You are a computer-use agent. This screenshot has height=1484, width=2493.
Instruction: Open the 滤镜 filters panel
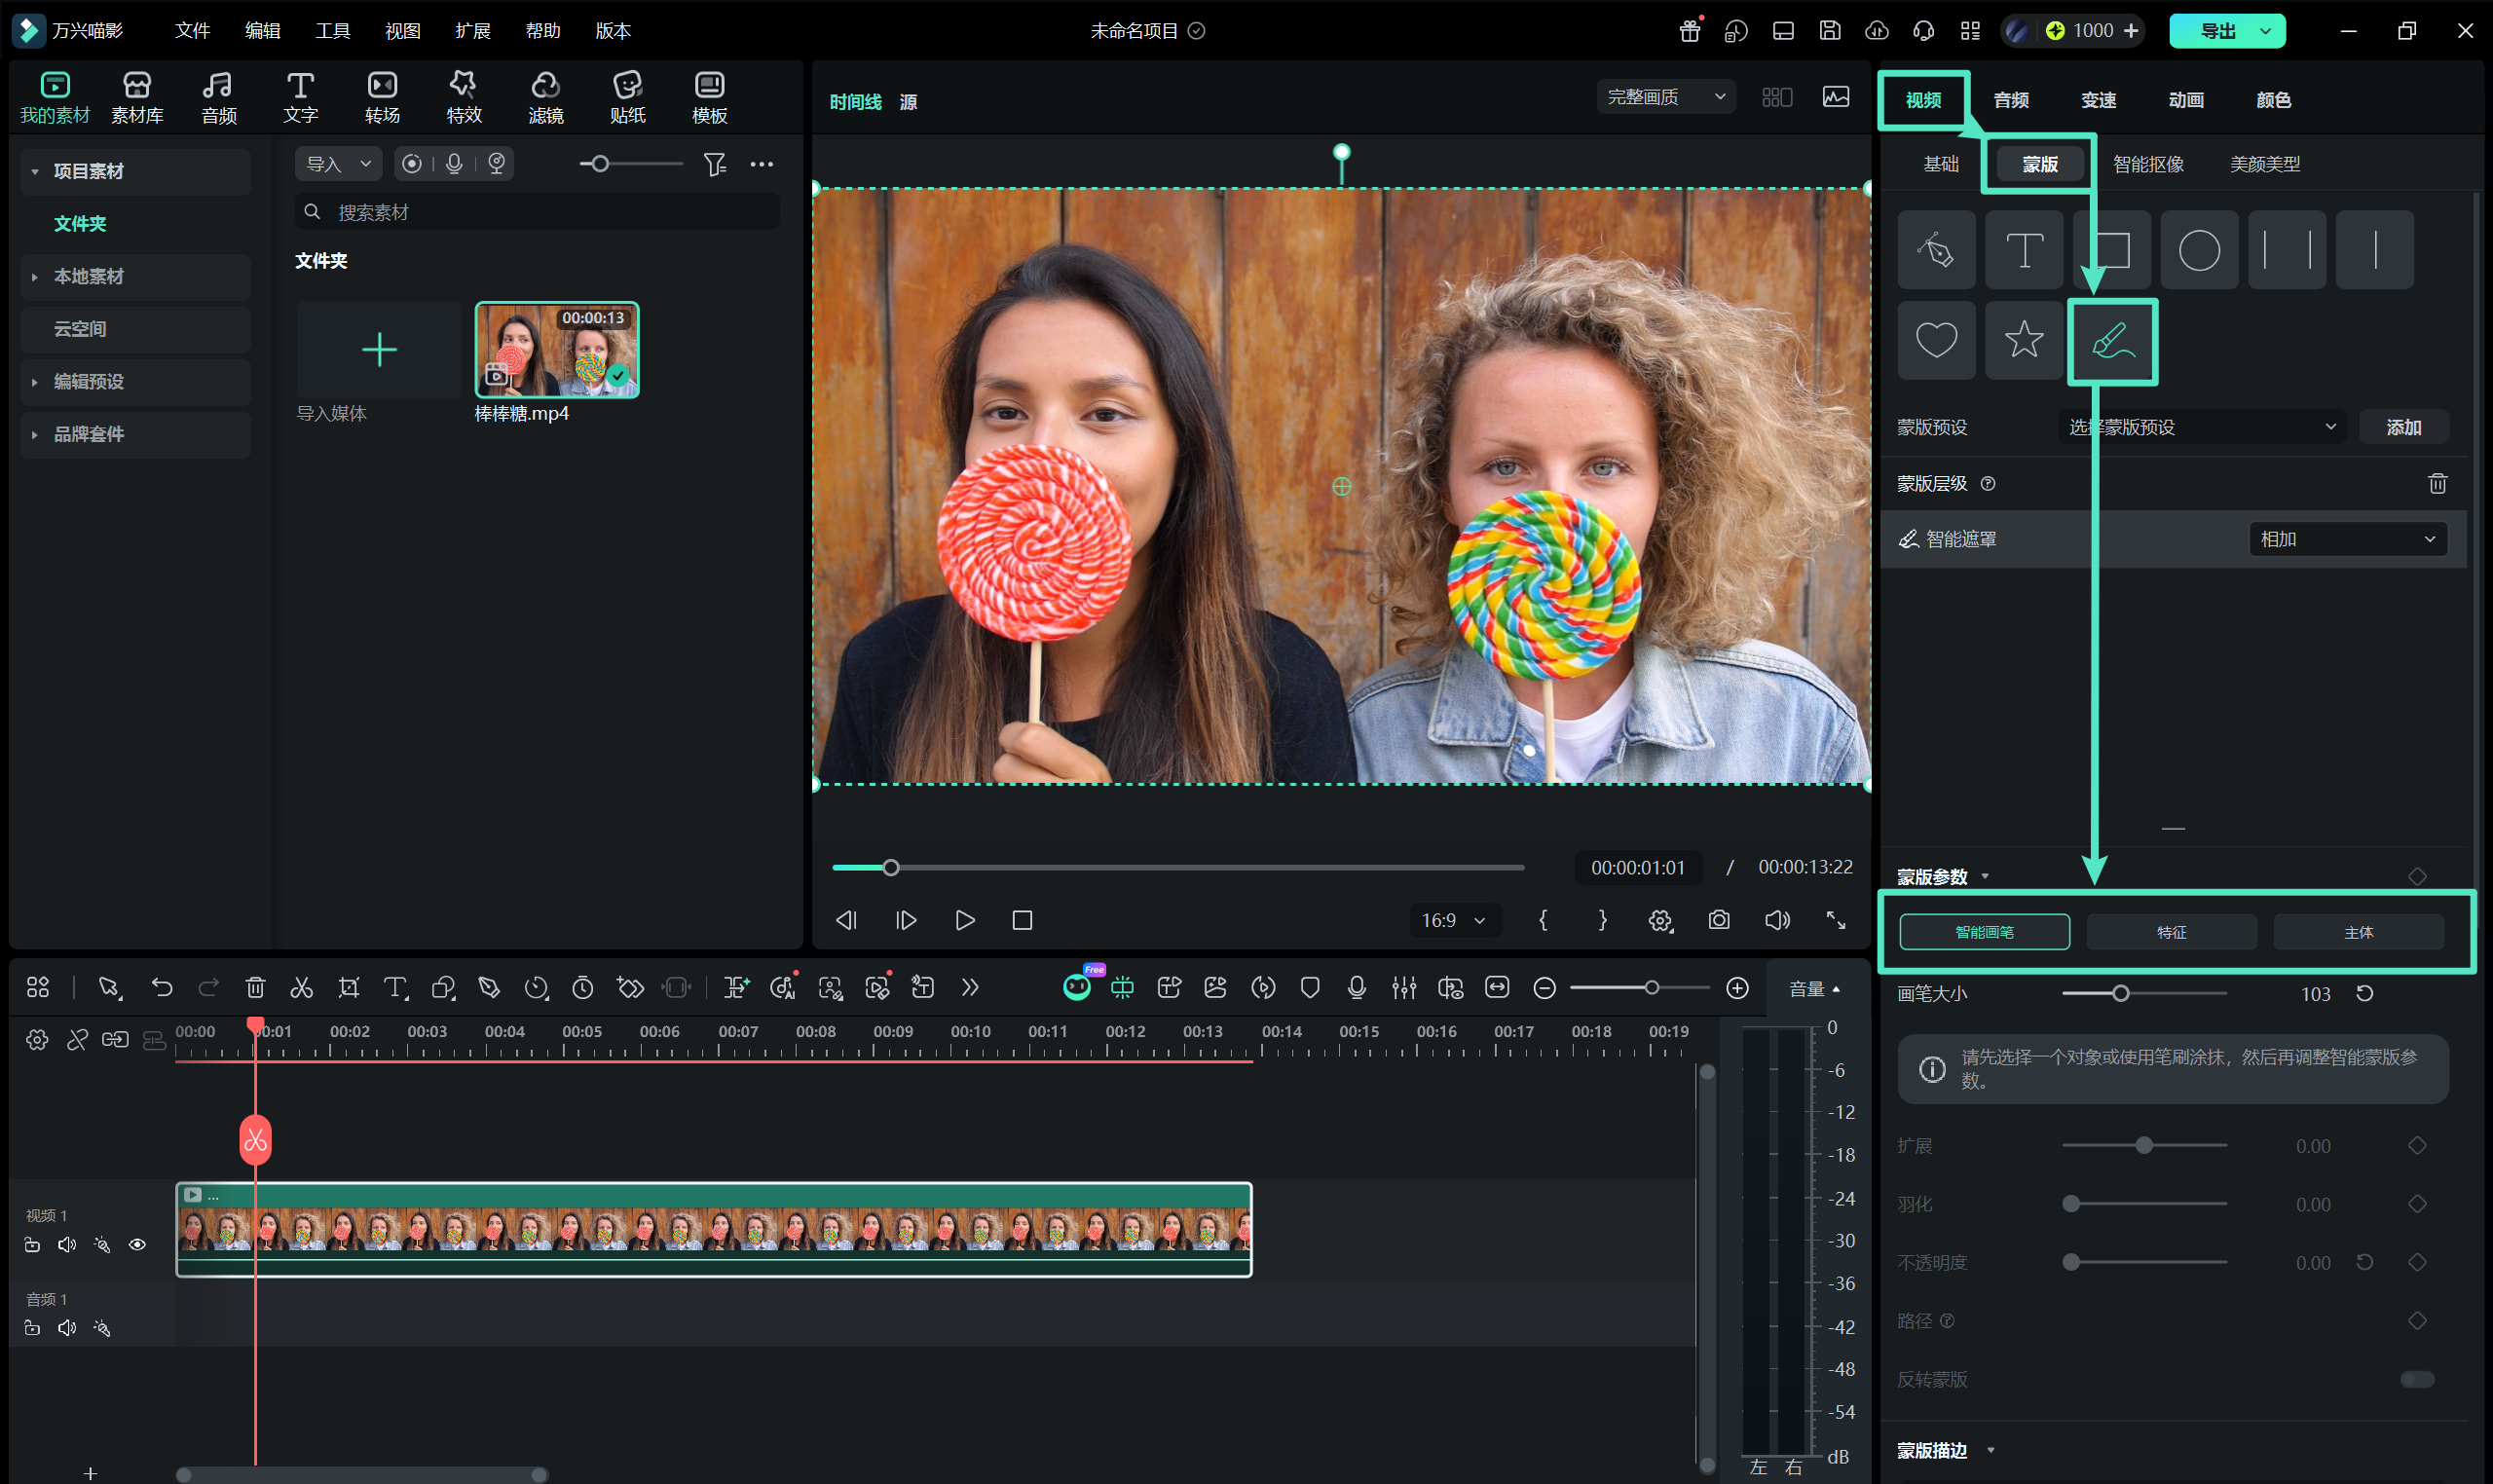(x=546, y=98)
